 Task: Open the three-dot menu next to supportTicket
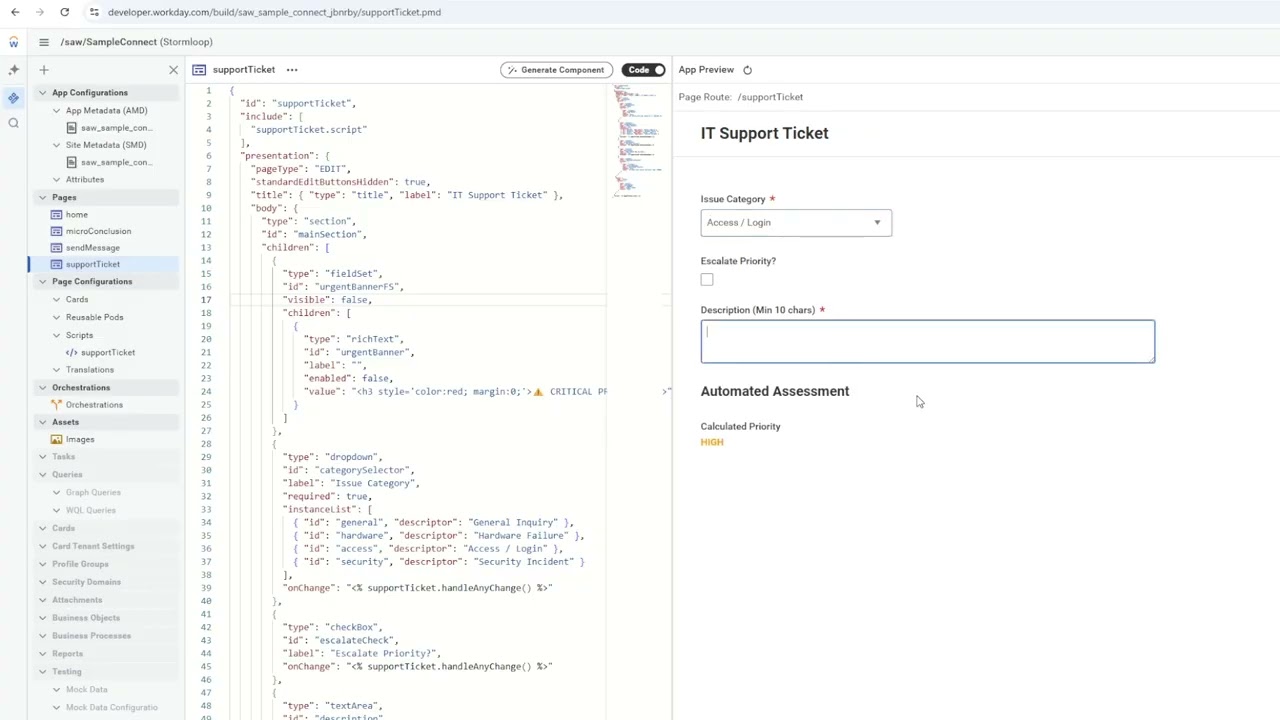pyautogui.click(x=292, y=70)
